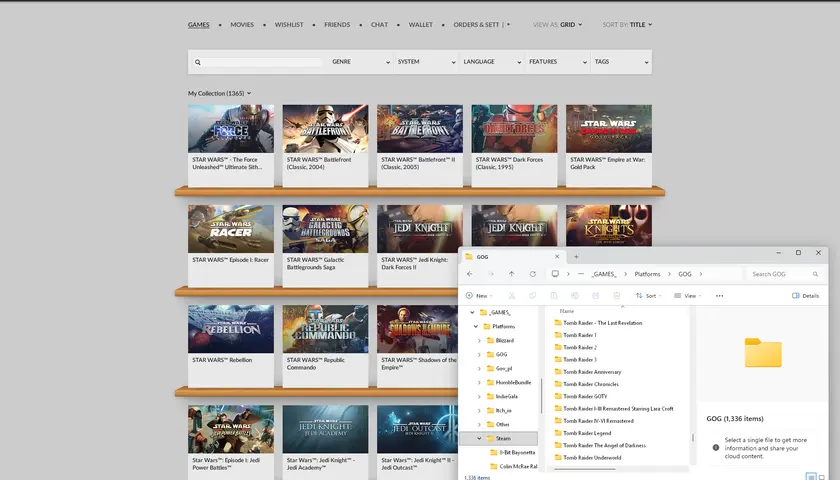Click the search magnifier in Search GOG box
The height and width of the screenshot is (480, 840).
[815, 274]
